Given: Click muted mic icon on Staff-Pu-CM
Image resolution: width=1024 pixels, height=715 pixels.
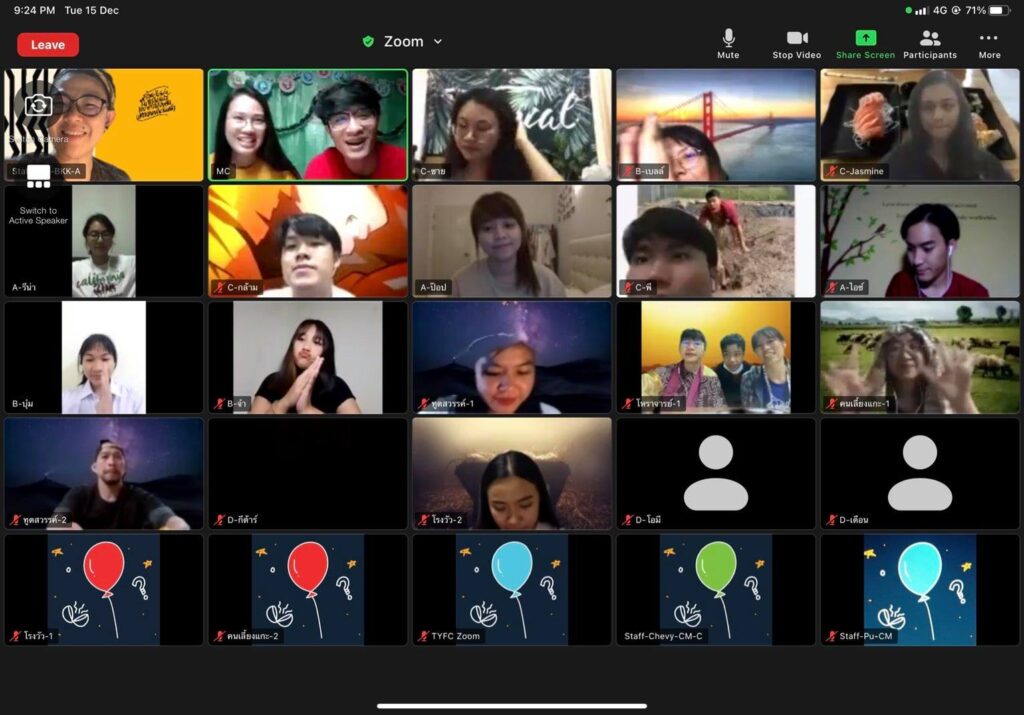Looking at the screenshot, I should tap(830, 636).
